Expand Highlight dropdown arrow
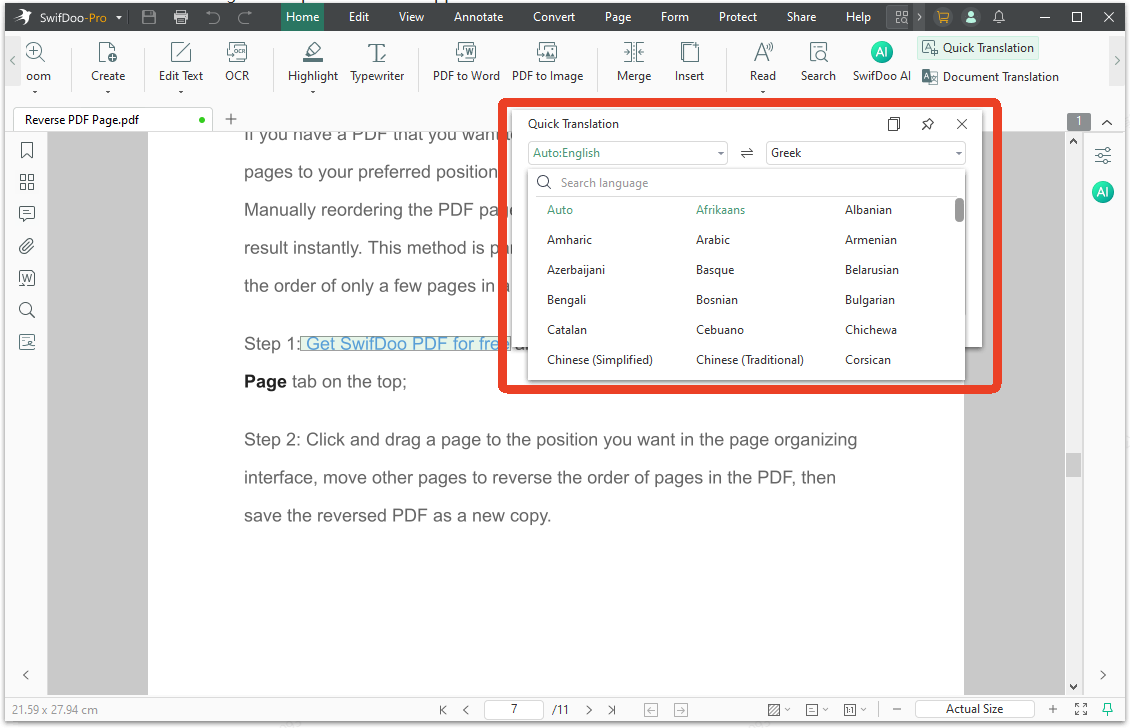1130x728 pixels. [x=313, y=92]
